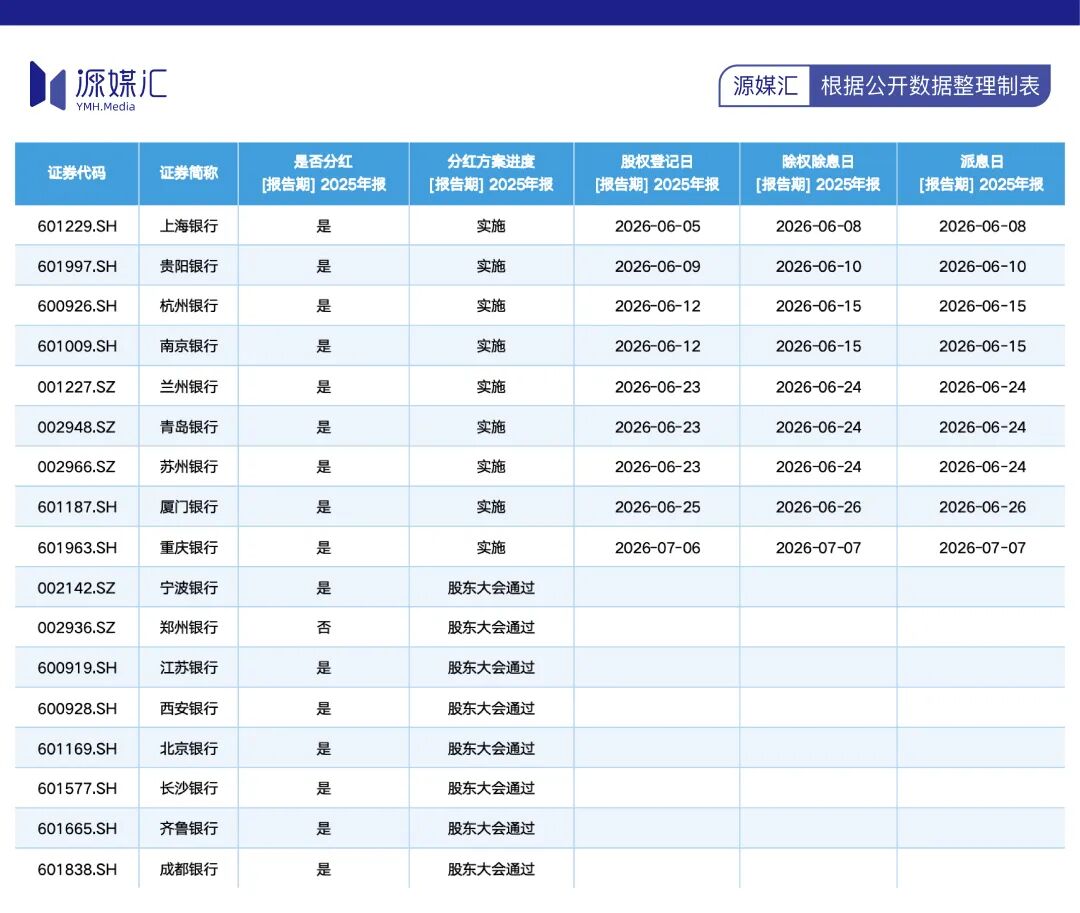Select stock code 601169.SH
The height and width of the screenshot is (913, 1080).
(77, 749)
